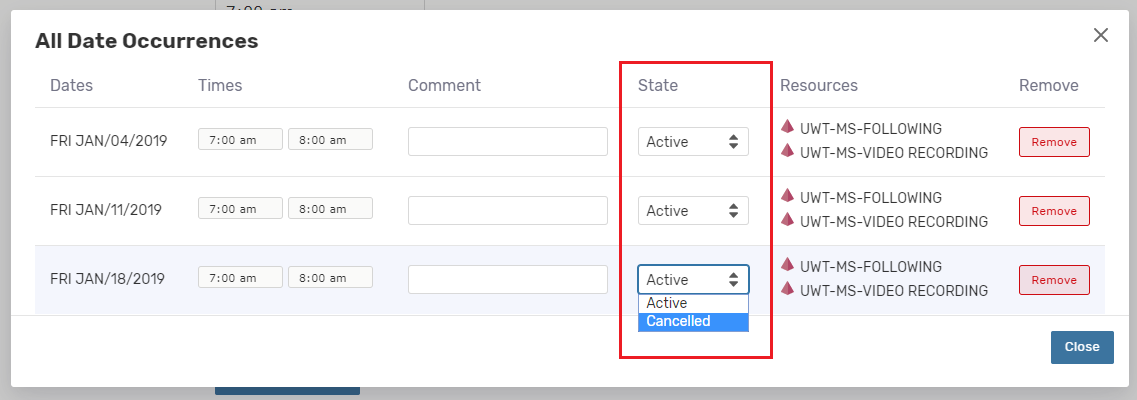Close the All Date Occurrences dialog with X
Screen dimensions: 1137x400
pyautogui.click(x=1101, y=36)
